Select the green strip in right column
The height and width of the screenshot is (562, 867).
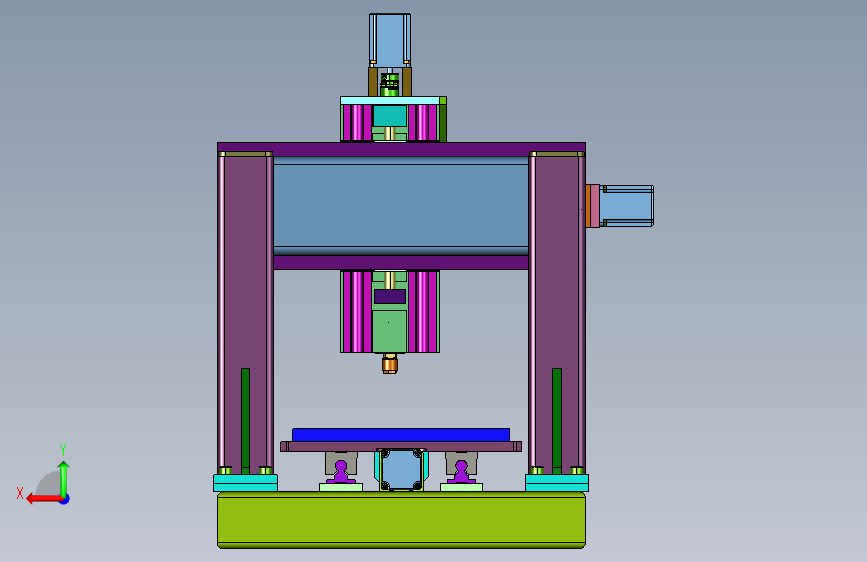pos(557,421)
